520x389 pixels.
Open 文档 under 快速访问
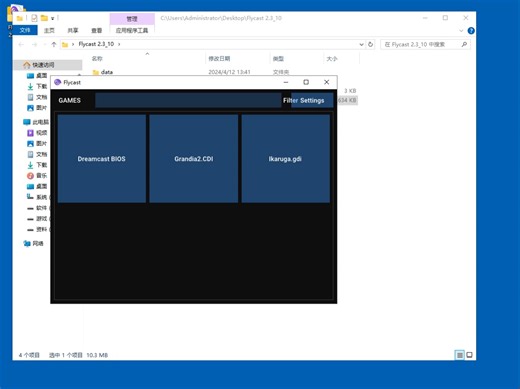pyautogui.click(x=42, y=97)
